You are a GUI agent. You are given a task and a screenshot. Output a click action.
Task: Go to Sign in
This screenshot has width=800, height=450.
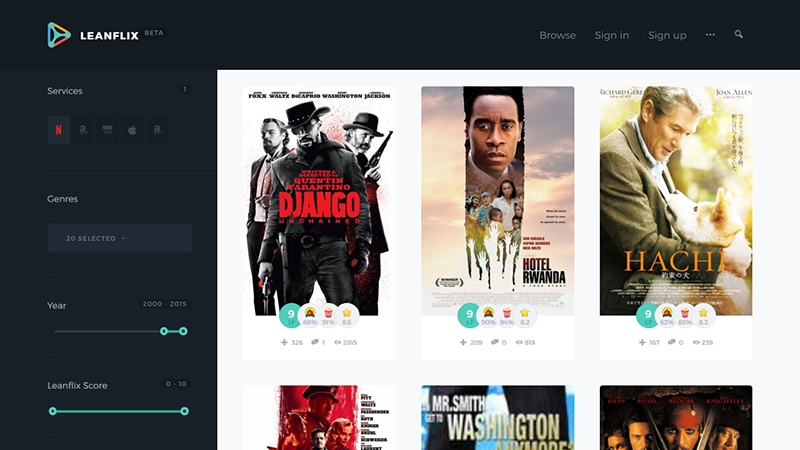point(612,35)
